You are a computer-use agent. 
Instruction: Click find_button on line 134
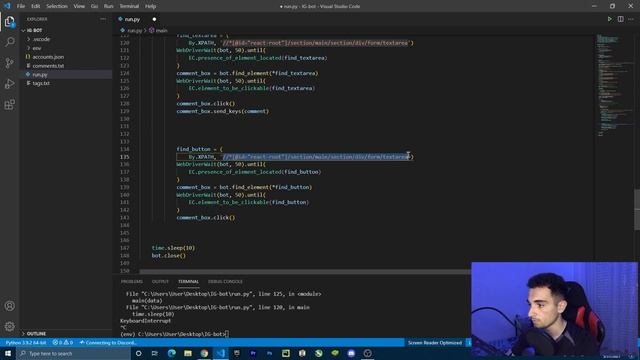193,149
